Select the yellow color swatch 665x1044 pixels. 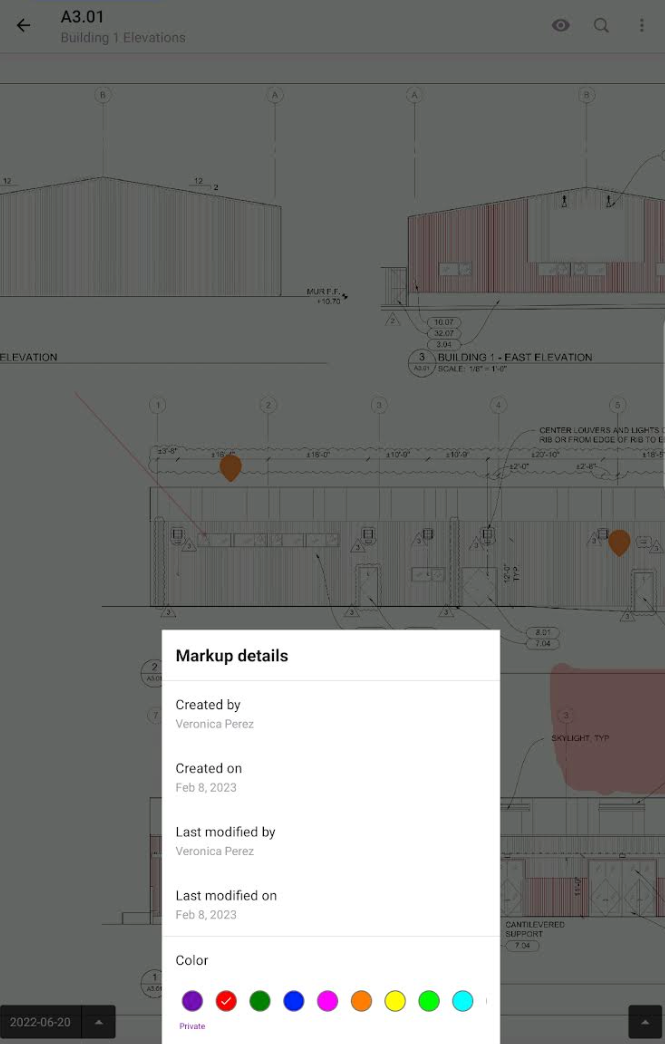395,1001
